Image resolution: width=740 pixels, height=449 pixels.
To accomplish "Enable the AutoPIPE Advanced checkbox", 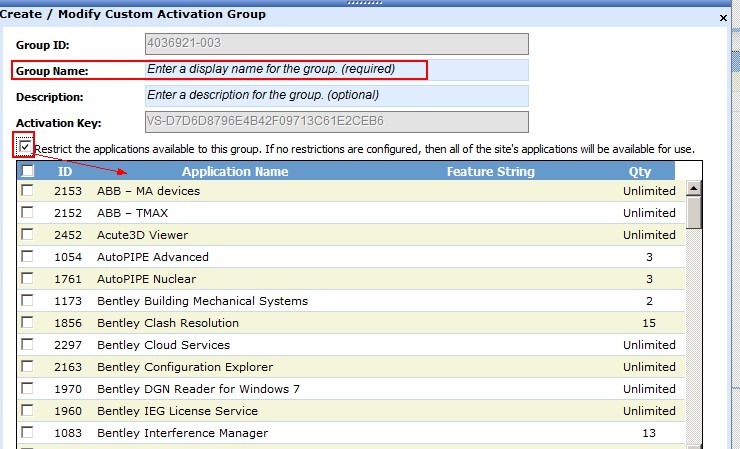I will coord(28,256).
